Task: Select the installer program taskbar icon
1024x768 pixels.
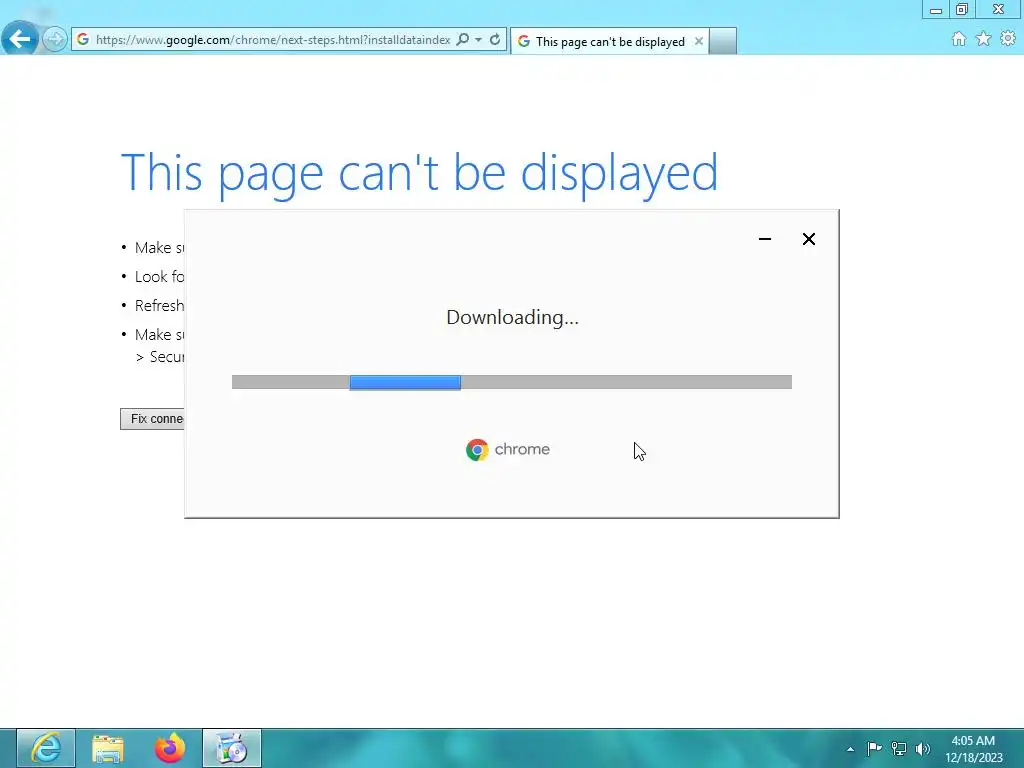Action: [232, 748]
